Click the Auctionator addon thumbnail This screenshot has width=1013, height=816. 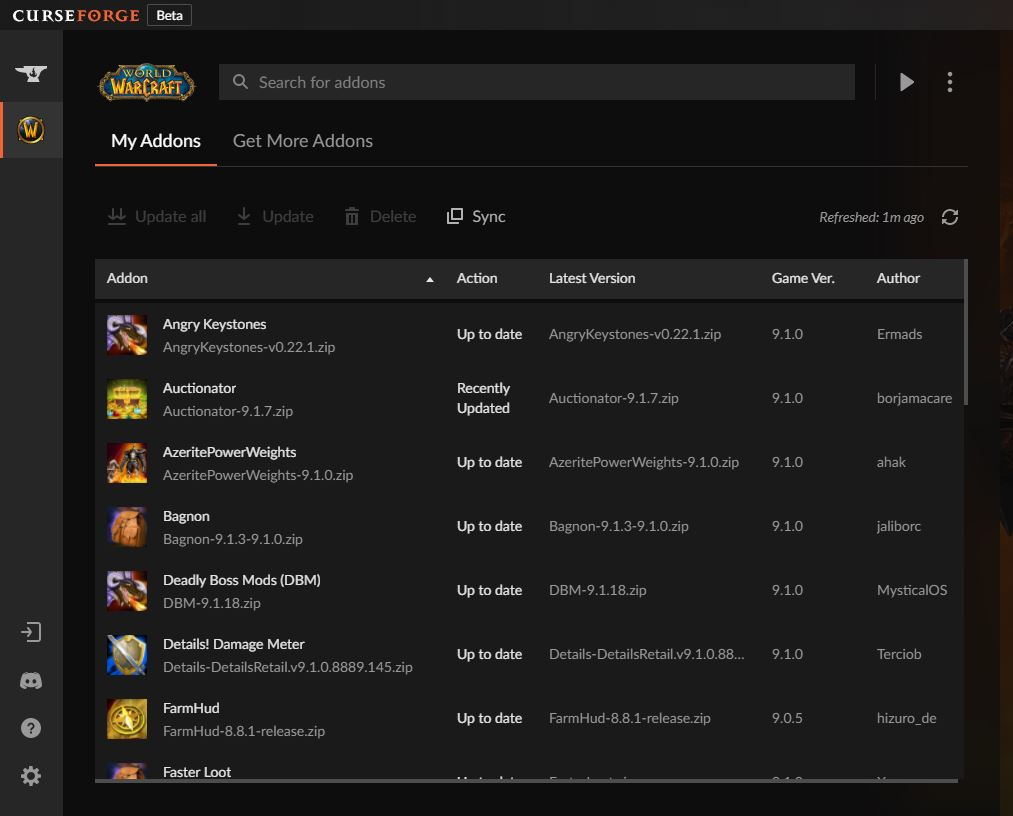point(127,399)
